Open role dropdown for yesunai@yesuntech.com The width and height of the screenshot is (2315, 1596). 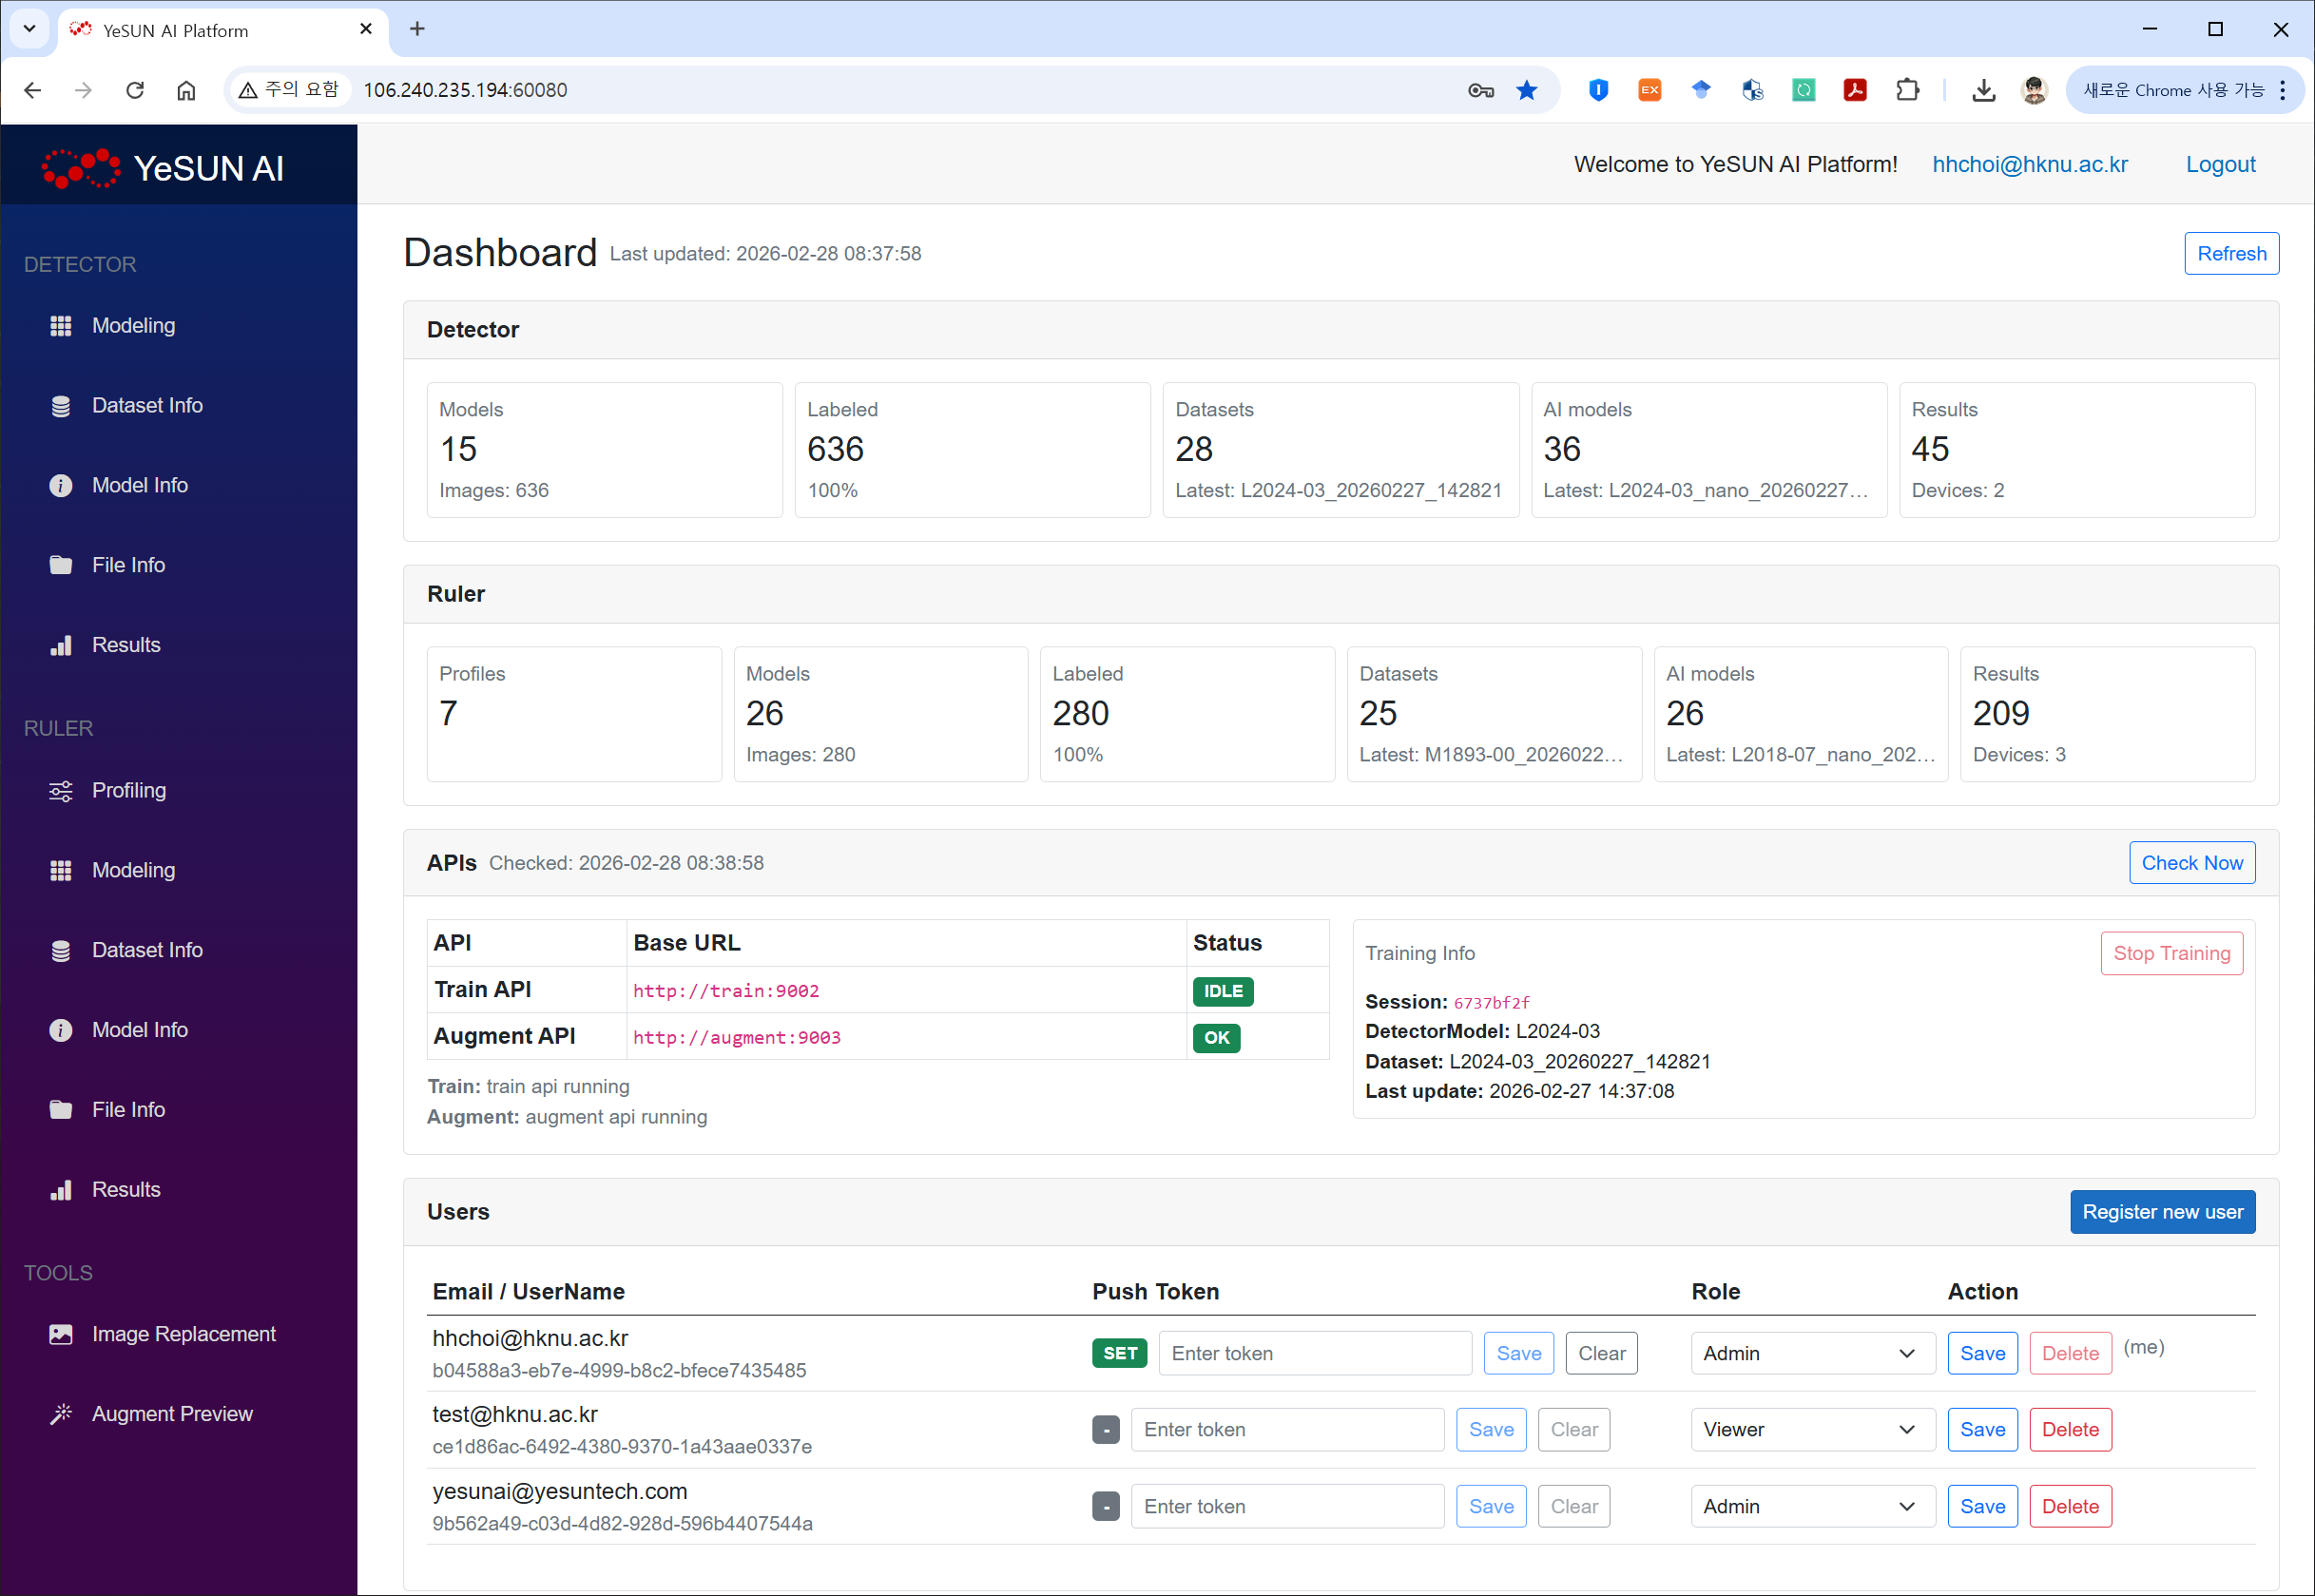pyautogui.click(x=1811, y=1507)
